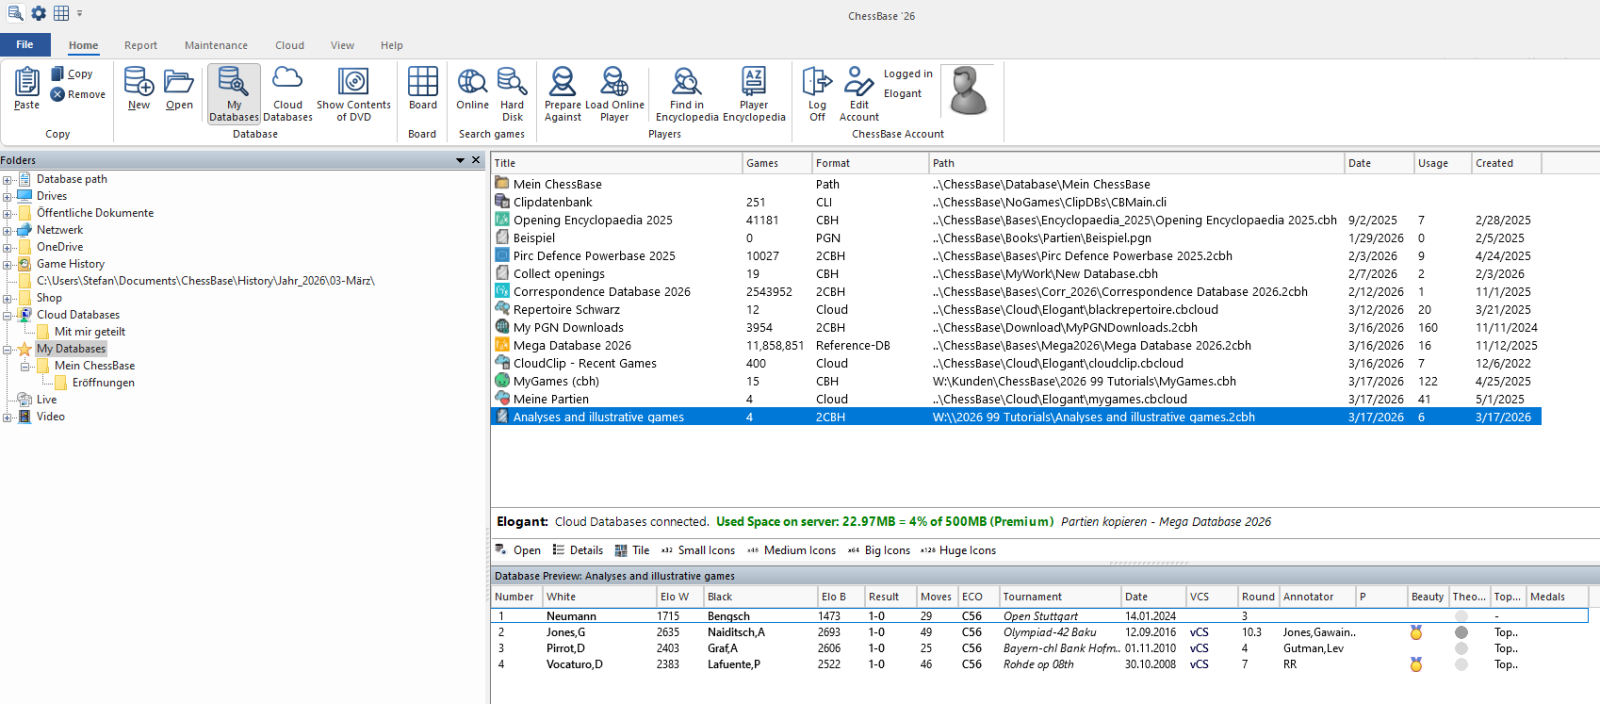Expand the Database path tree node

7,180
